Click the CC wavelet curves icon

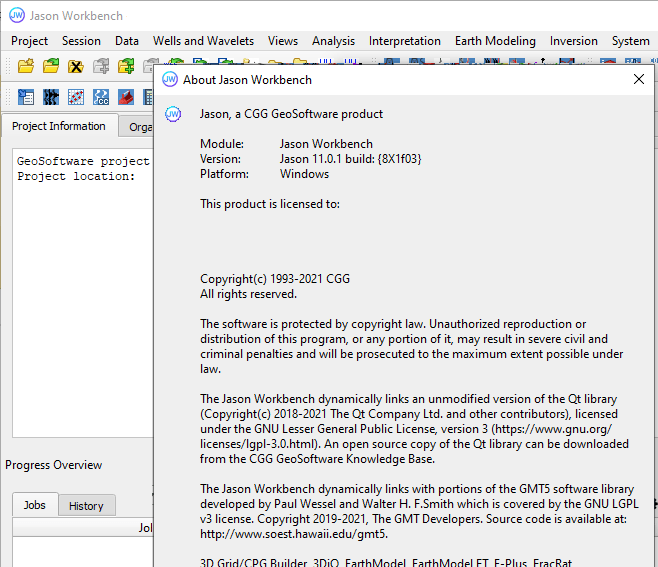(x=101, y=97)
